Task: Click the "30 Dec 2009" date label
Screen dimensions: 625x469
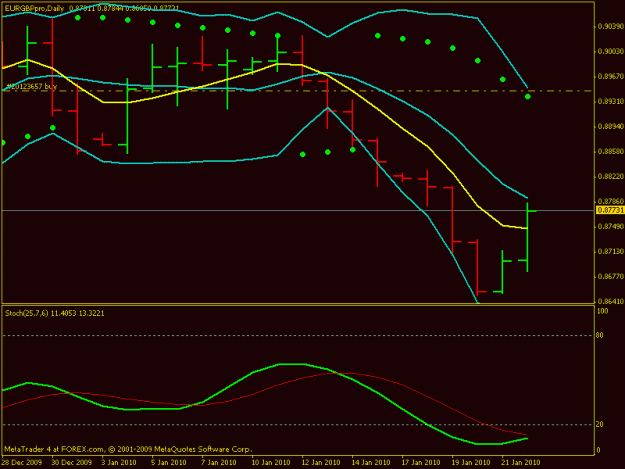Action: (71, 462)
